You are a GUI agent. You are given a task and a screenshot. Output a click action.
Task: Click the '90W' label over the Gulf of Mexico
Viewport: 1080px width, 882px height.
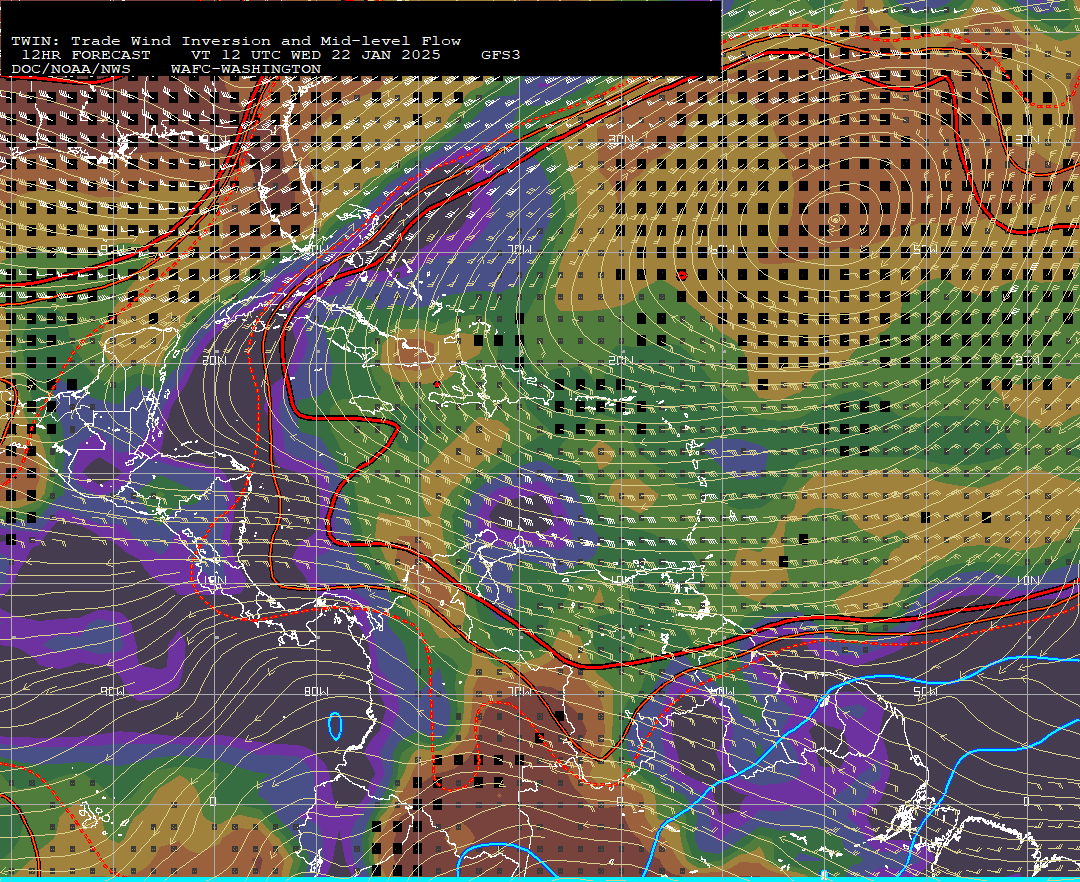click(x=112, y=249)
